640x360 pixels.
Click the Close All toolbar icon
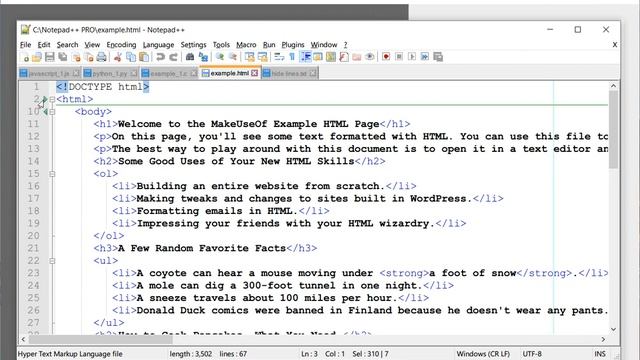click(x=89, y=57)
